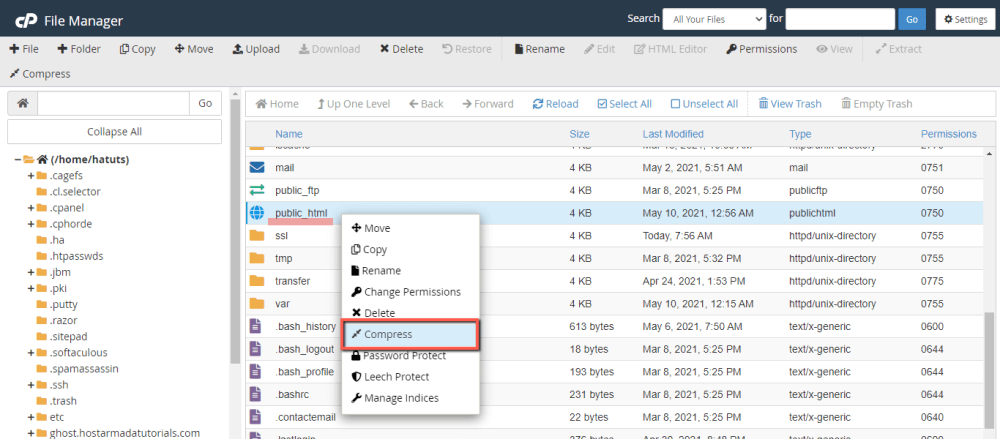1000x439 pixels.
Task: Click the public_html globe icon
Action: click(x=257, y=213)
